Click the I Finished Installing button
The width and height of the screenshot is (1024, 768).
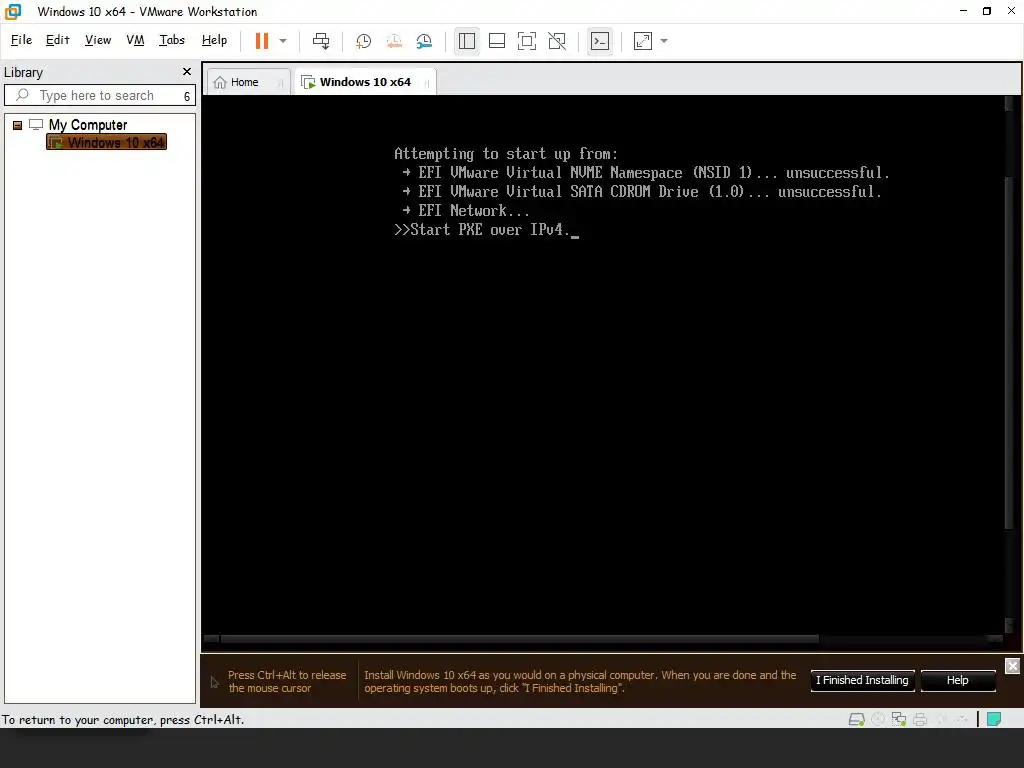[x=862, y=680]
